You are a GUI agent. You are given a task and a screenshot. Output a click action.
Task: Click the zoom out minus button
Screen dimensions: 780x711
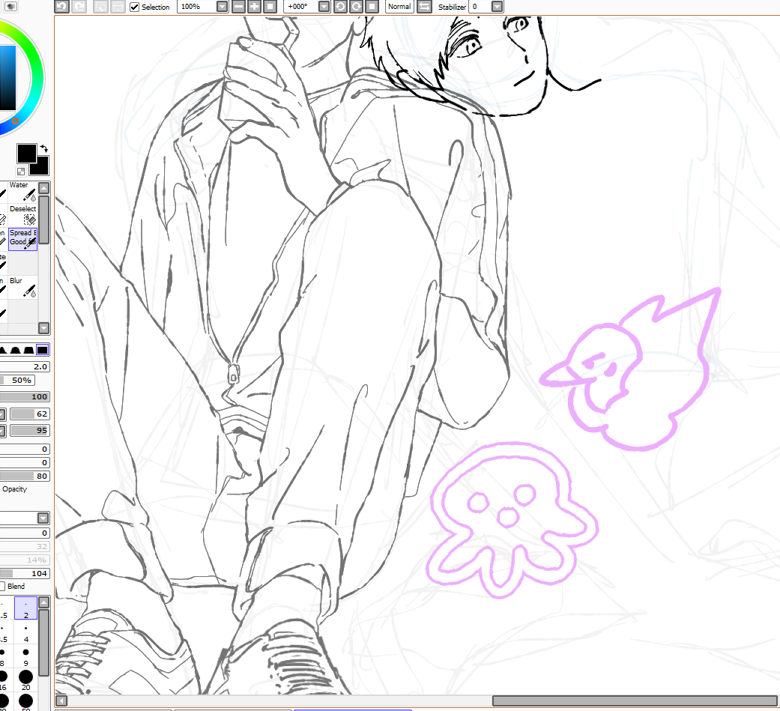click(239, 6)
